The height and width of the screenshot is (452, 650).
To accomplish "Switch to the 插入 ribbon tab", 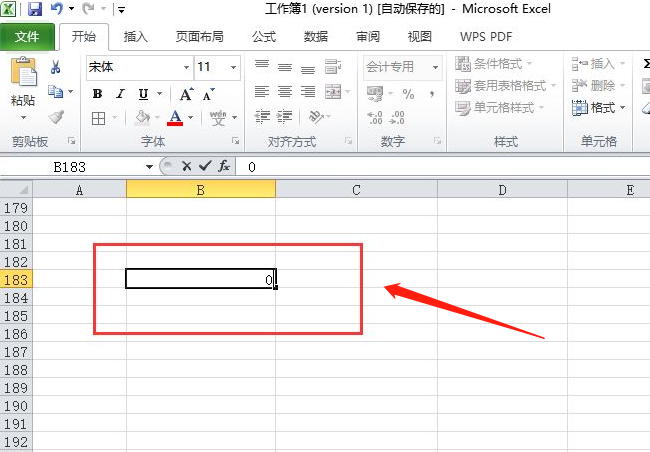I will [135, 37].
